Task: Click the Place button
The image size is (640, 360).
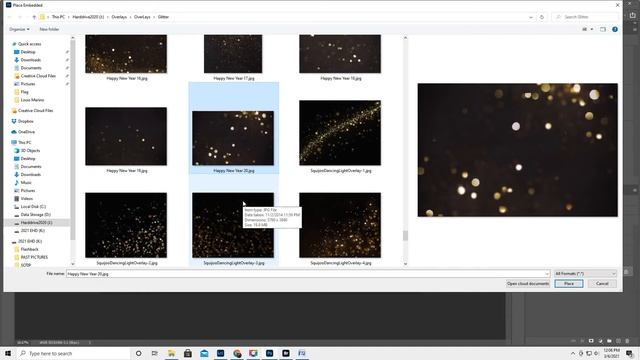Action: coord(569,284)
